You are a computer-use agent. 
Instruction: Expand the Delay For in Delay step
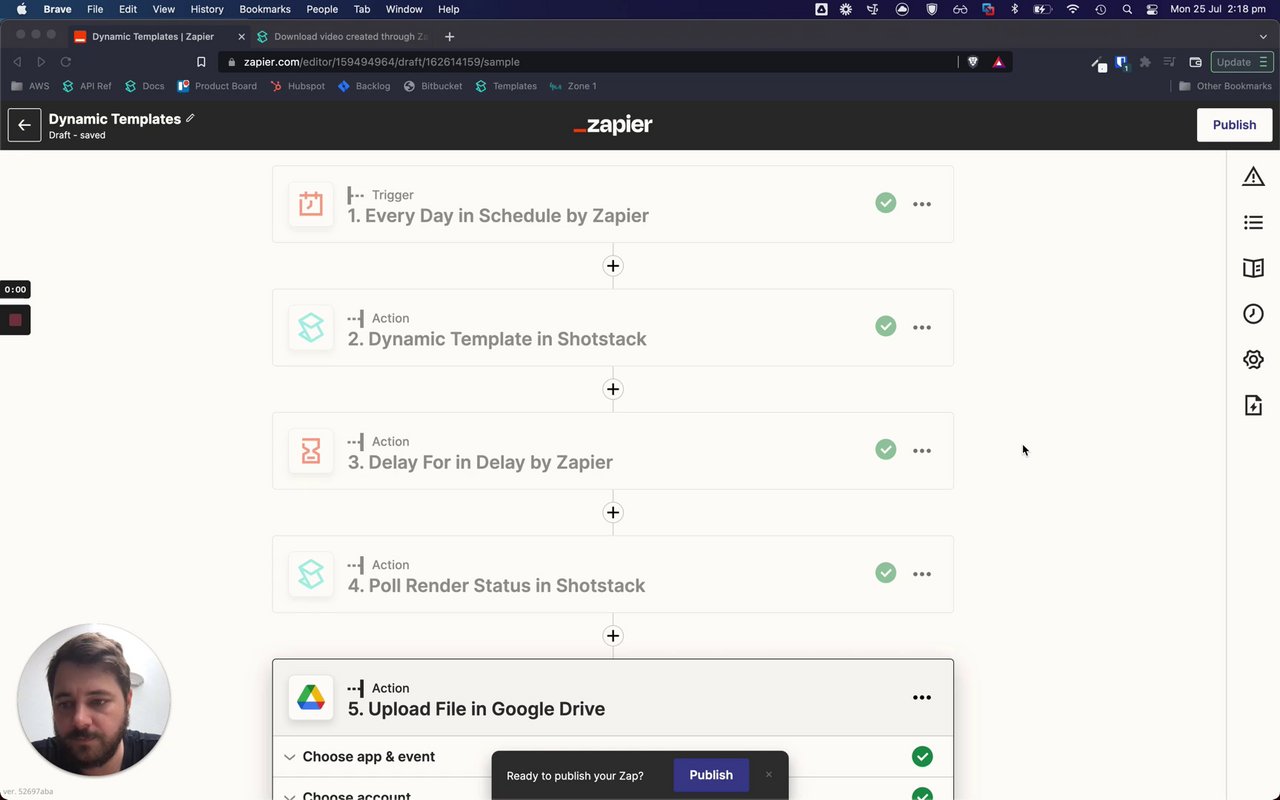pyautogui.click(x=613, y=451)
